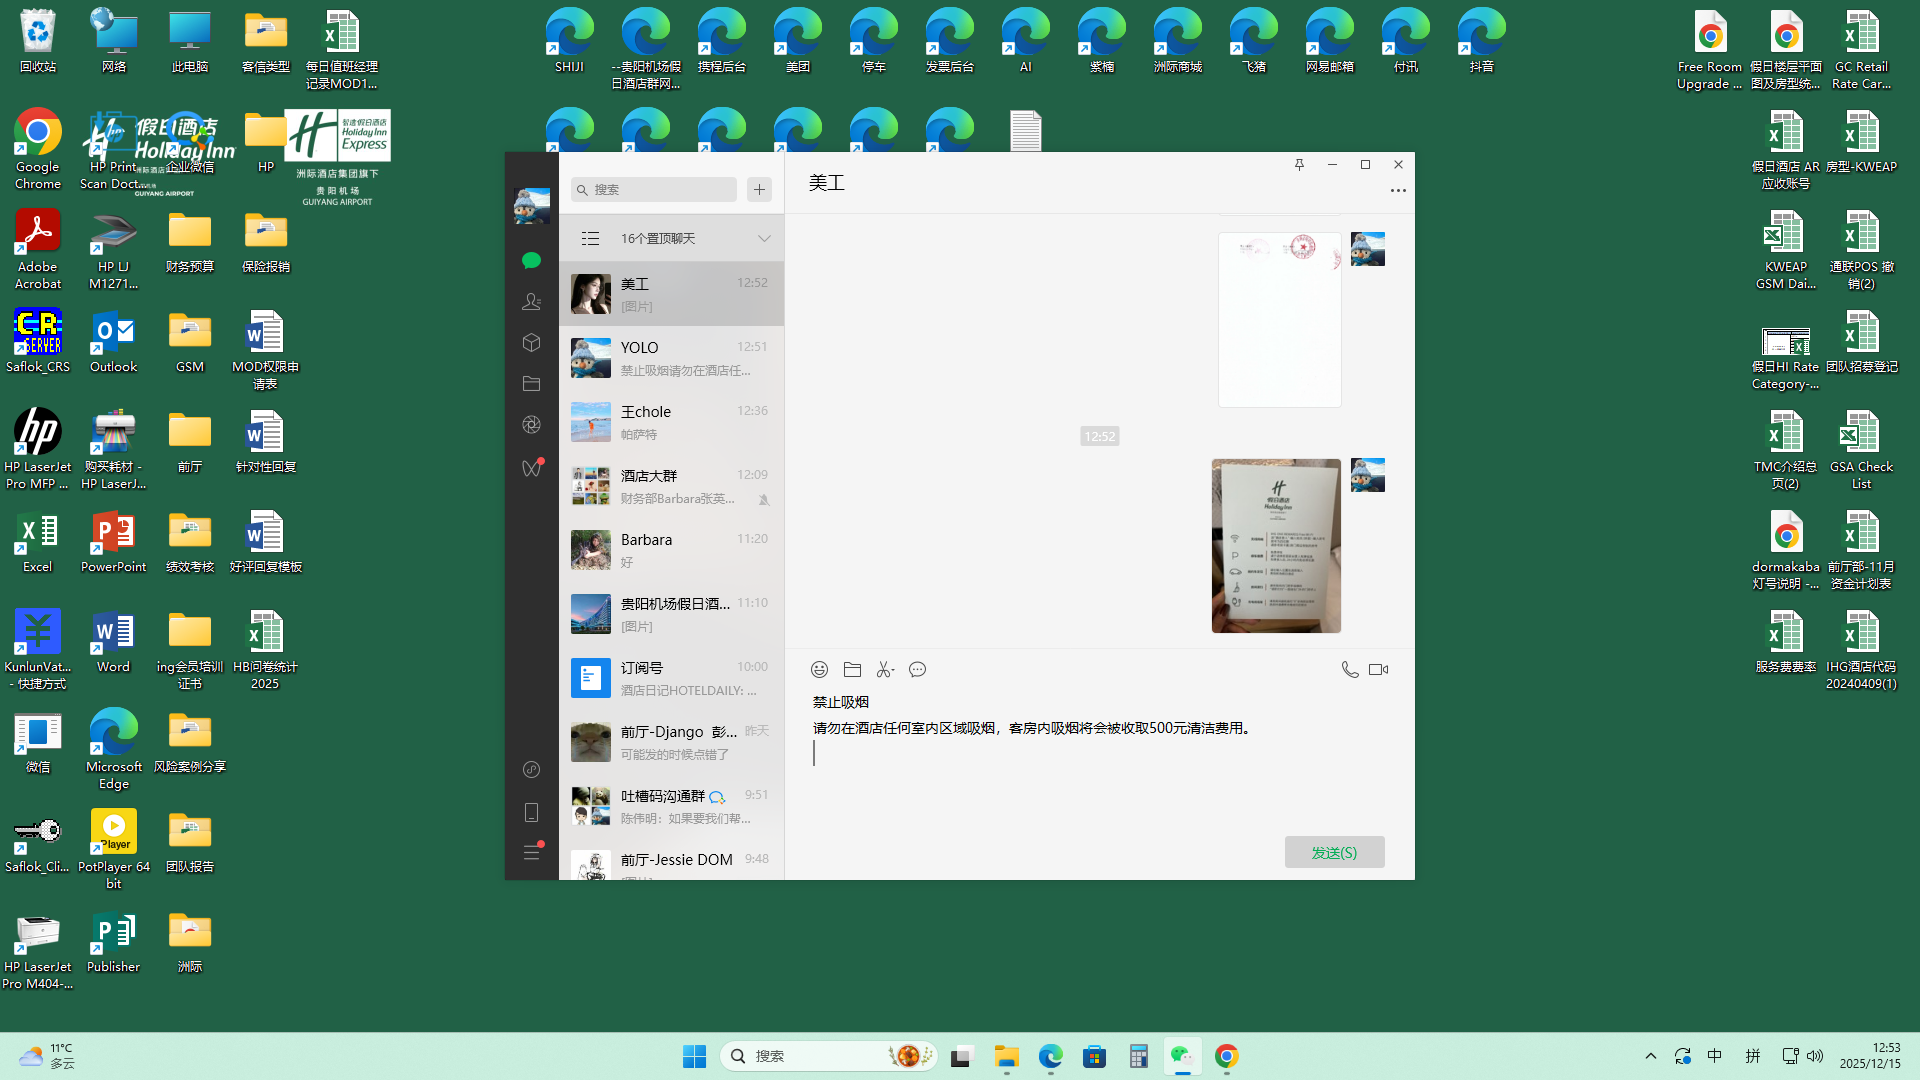This screenshot has width=1920, height=1080.
Task: Open the sidebar hamburger settings menu
Action: coord(531,853)
